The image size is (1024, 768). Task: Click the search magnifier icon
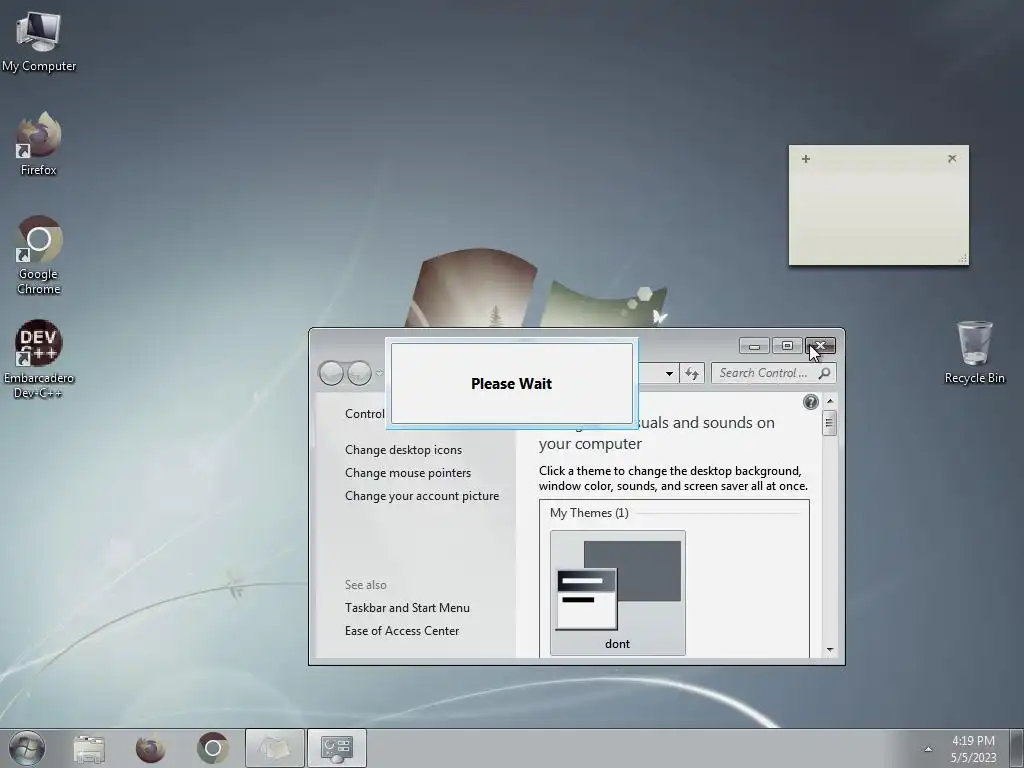(x=825, y=373)
